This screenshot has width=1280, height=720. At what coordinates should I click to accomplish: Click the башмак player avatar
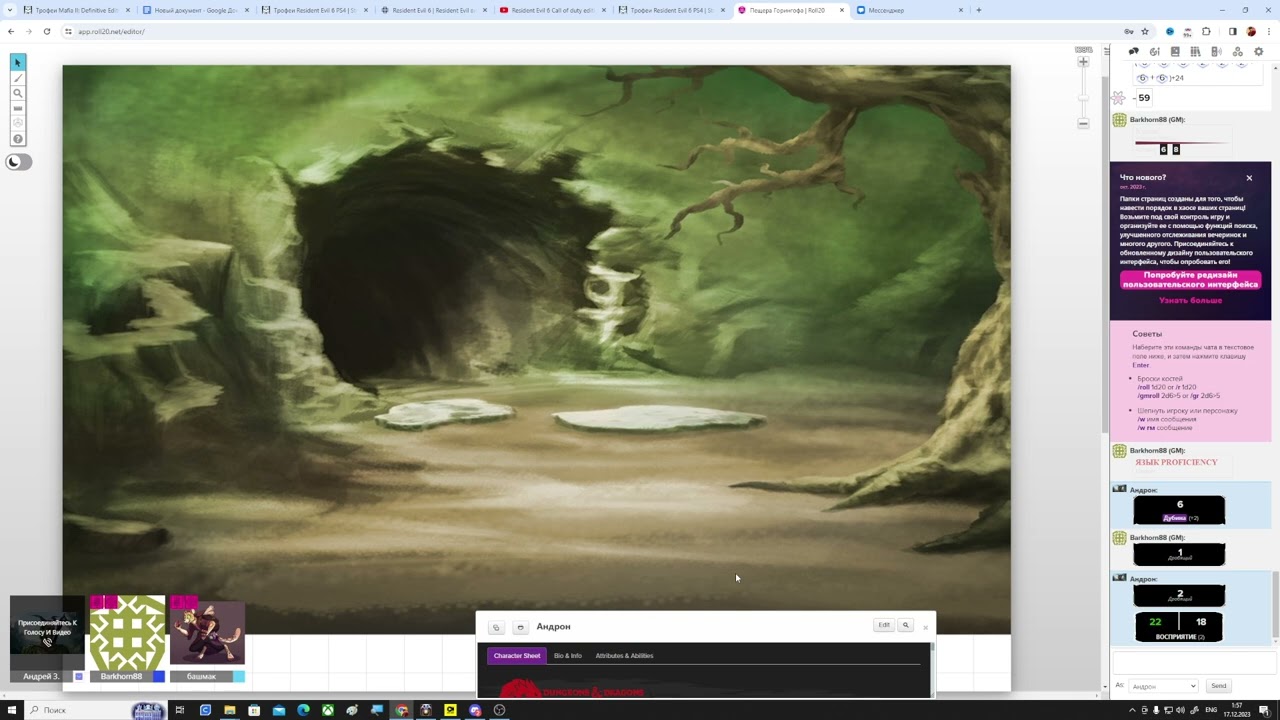point(207,633)
